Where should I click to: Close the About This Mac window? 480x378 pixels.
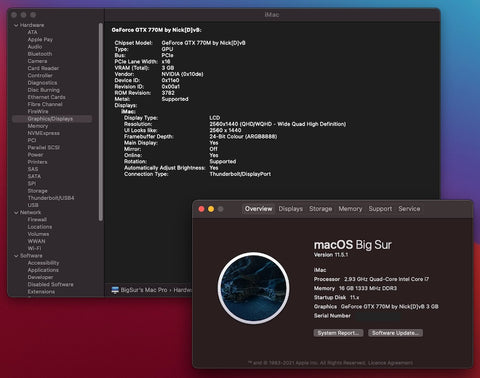[201, 209]
